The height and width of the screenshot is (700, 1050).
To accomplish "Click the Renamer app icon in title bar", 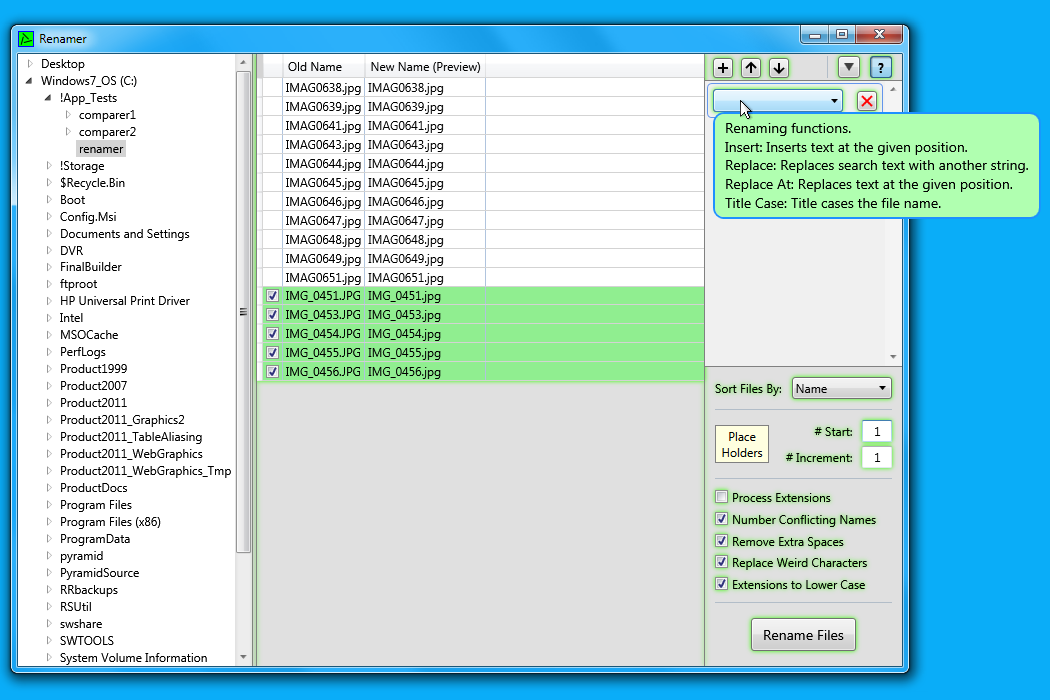I will 27,39.
